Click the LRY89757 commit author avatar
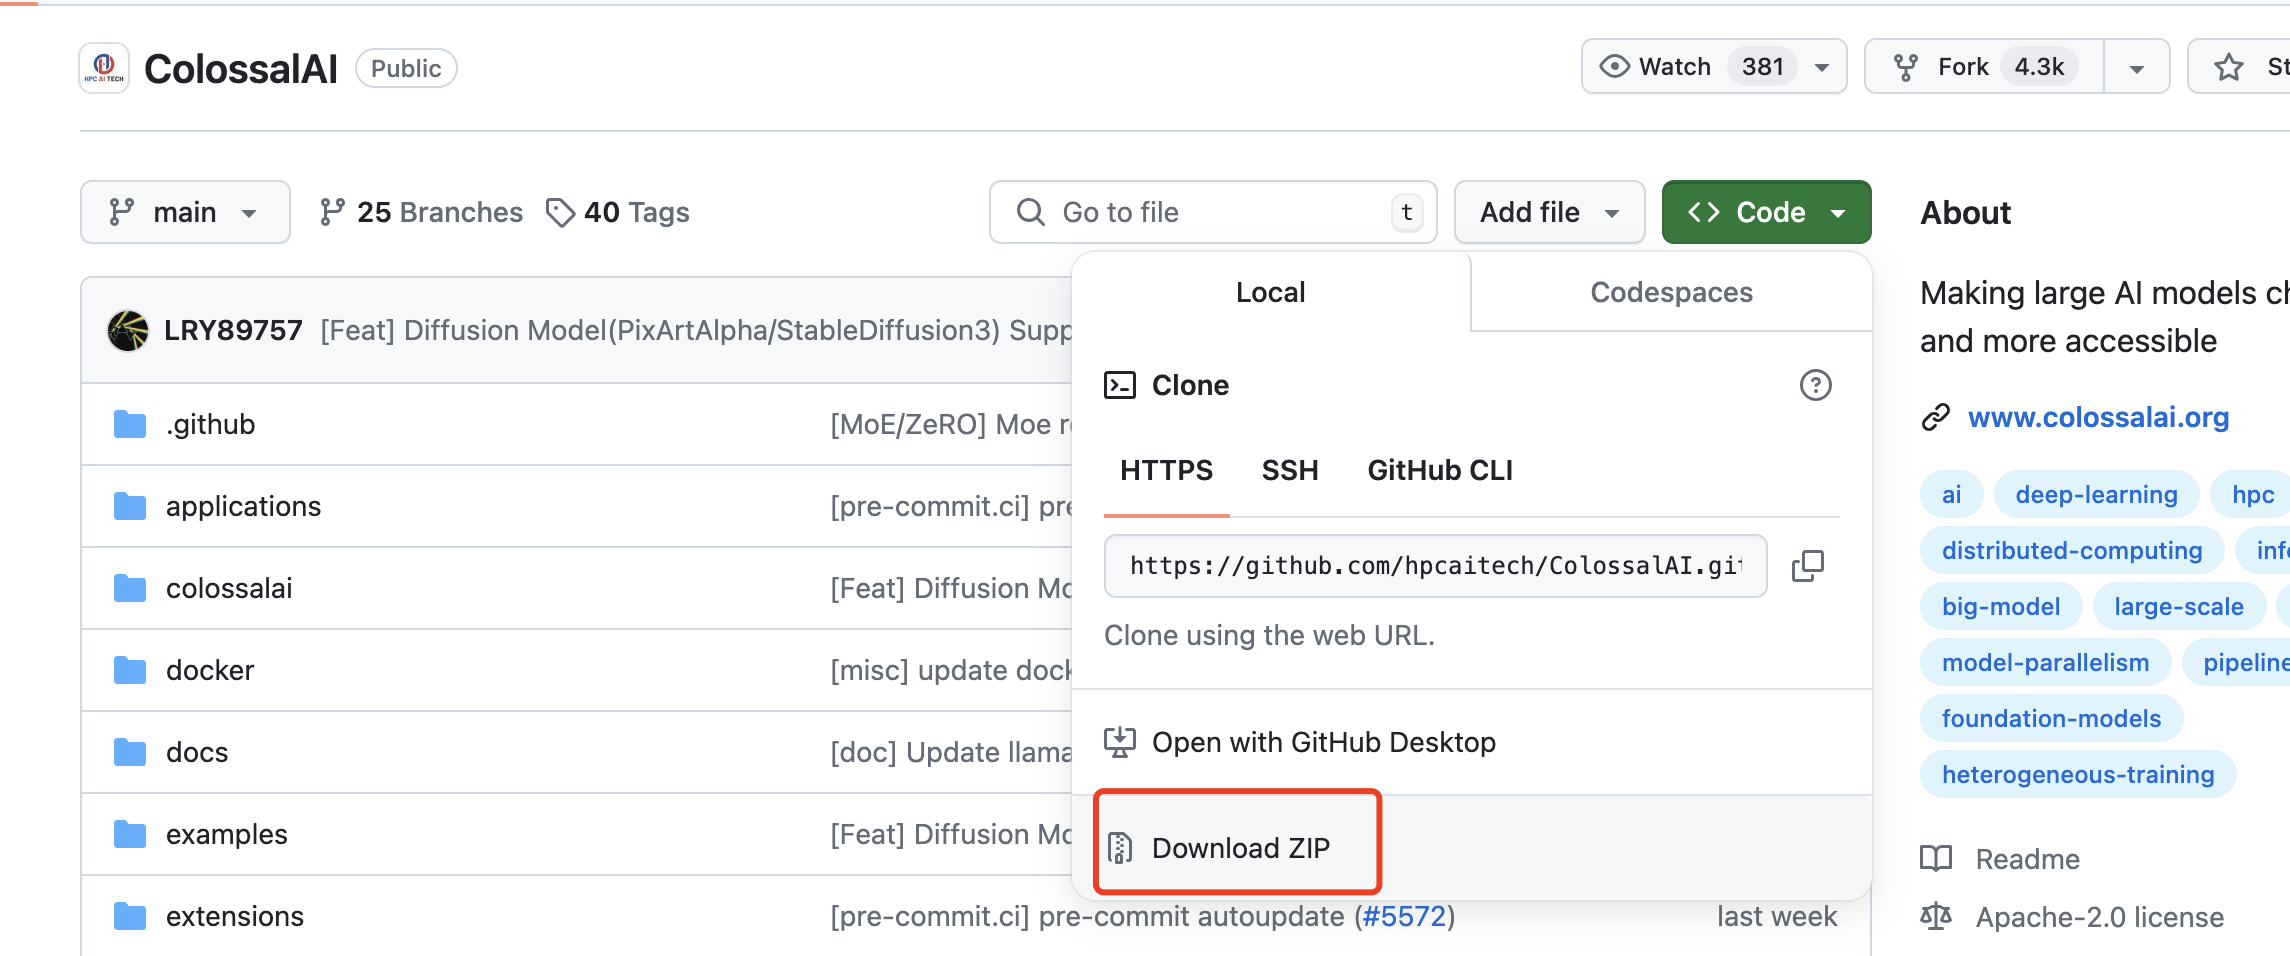The image size is (2290, 956). click(x=128, y=331)
